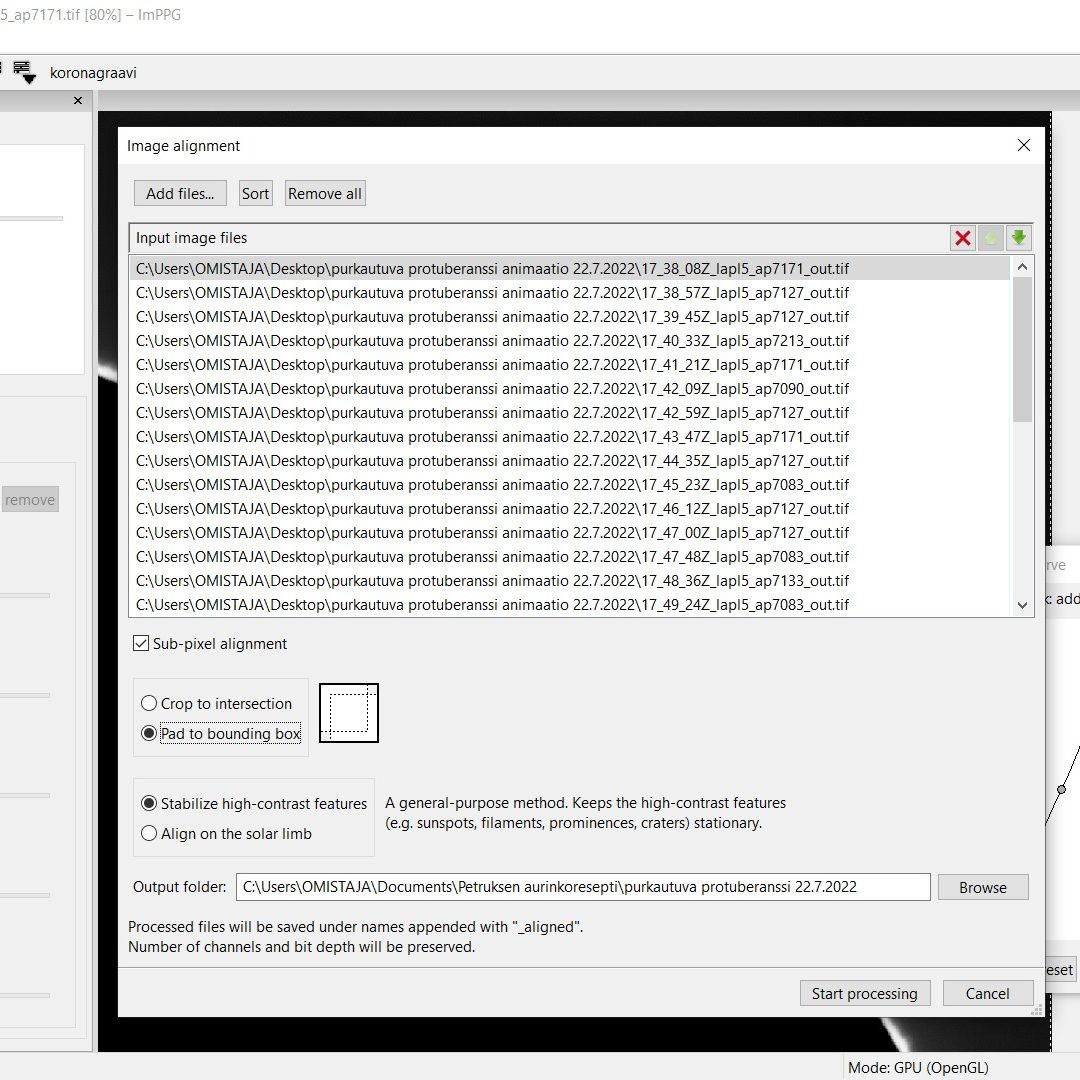Sort the input image files
1080x1080 pixels.
click(x=255, y=194)
